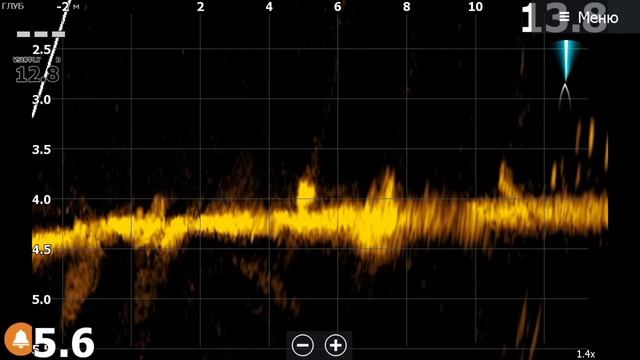
Task: Tap the 3.0 depth scale mark
Action: click(41, 100)
